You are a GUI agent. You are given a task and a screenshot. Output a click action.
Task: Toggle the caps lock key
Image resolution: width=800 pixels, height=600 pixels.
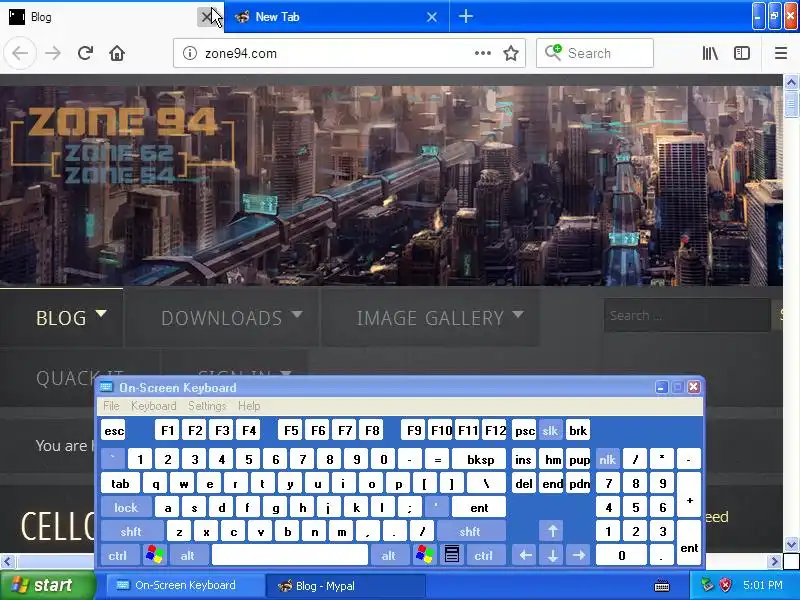(x=126, y=508)
